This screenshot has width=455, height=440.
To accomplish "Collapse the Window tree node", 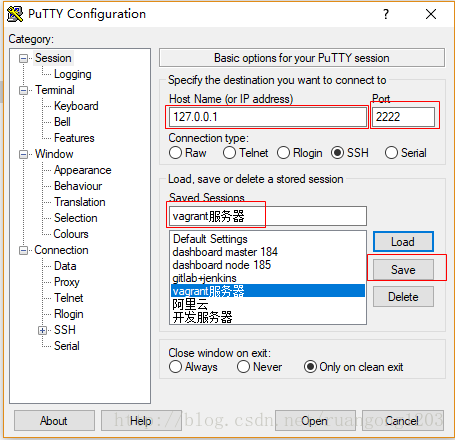I will tap(23, 155).
